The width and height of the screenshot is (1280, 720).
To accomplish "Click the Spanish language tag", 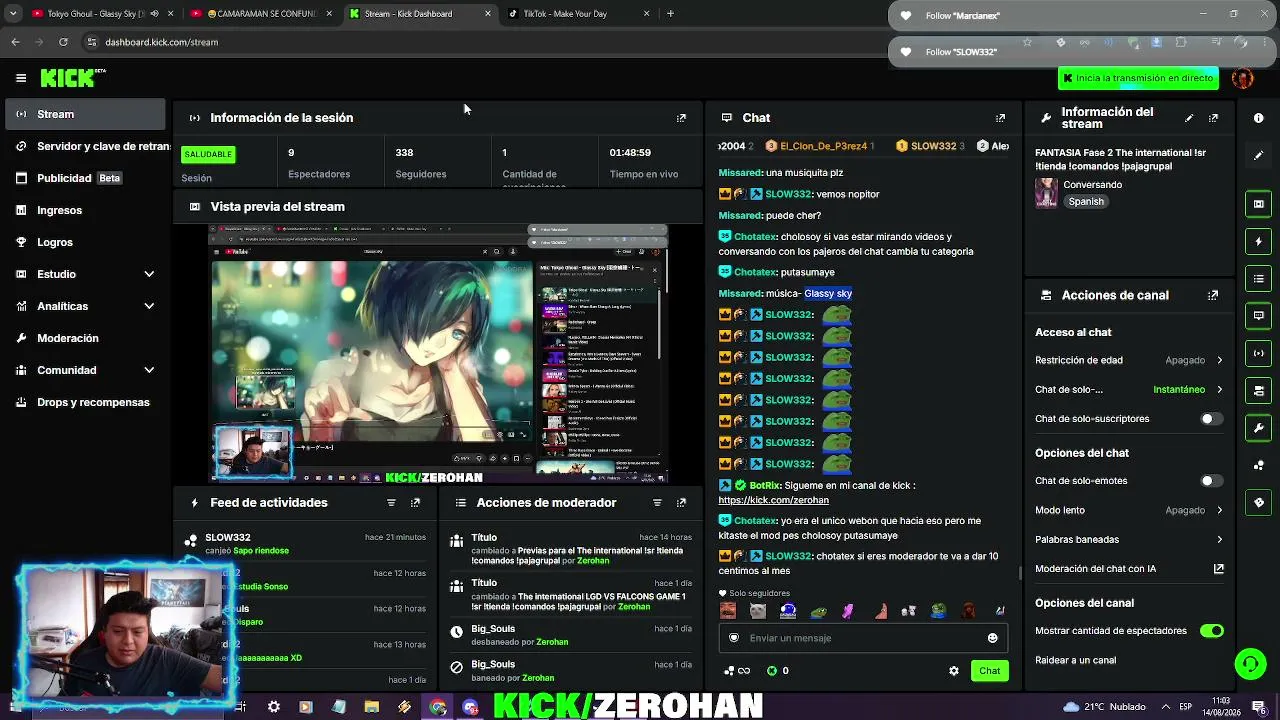I will click(1086, 202).
